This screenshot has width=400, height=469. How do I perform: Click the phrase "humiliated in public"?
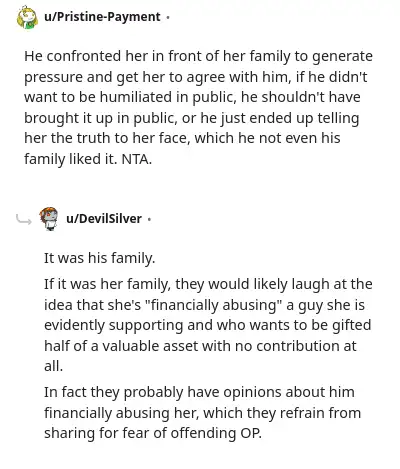pos(168,97)
